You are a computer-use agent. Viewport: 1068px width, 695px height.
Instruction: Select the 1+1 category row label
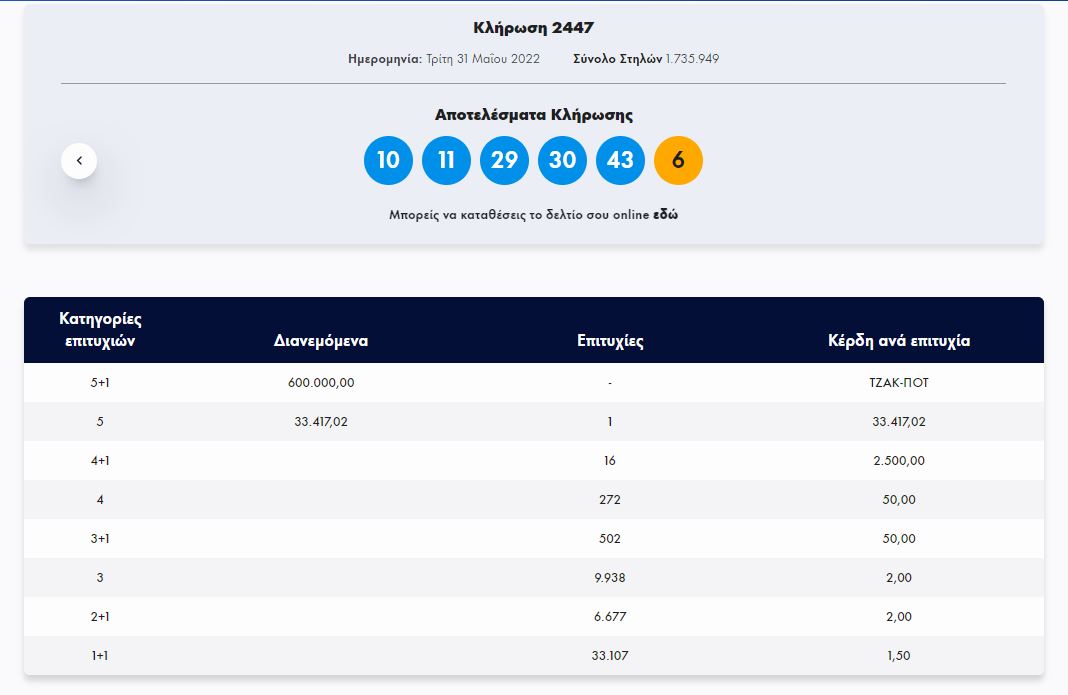pyautogui.click(x=100, y=656)
